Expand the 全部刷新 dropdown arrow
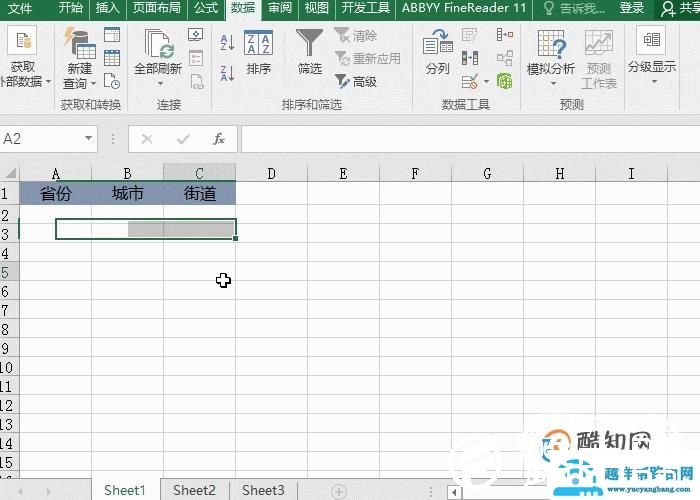Screen dimensions: 700x500 click(x=160, y=83)
